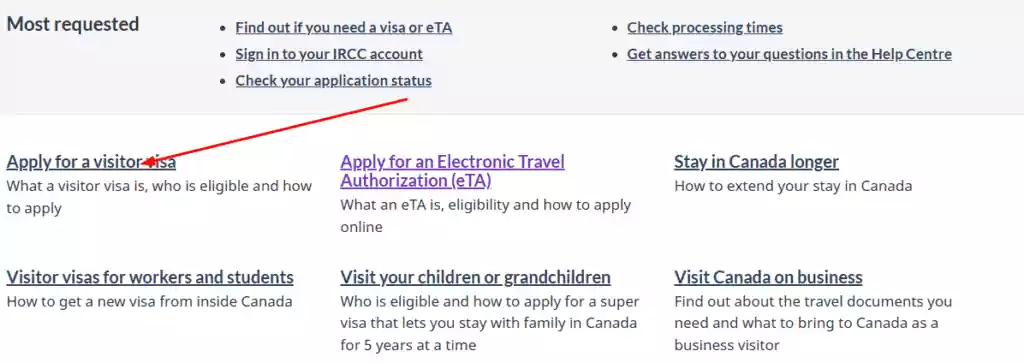The height and width of the screenshot is (363, 1024).
Task: Click the red arrow annotation line
Action: (x=274, y=131)
